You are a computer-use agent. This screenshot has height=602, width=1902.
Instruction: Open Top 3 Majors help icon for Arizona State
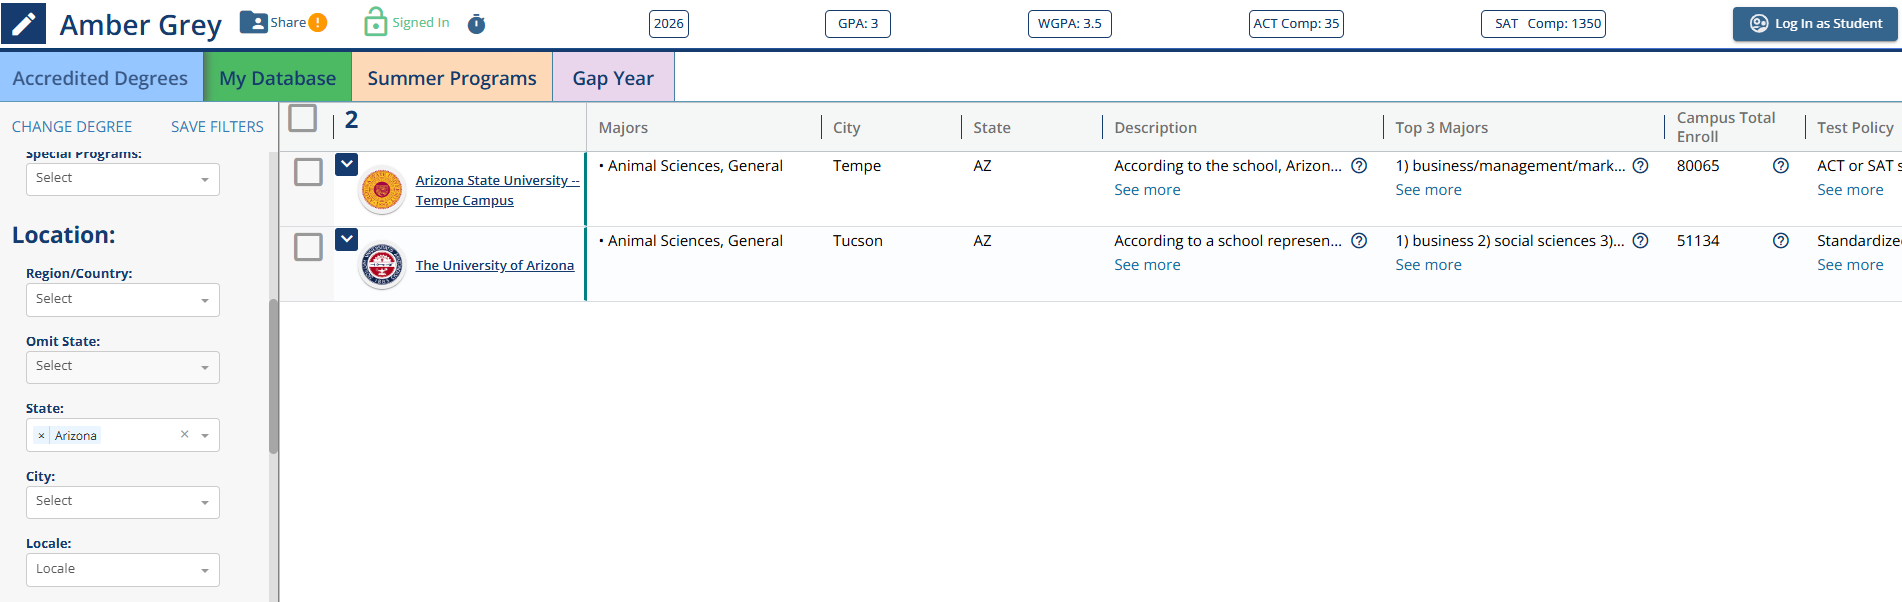coord(1640,166)
